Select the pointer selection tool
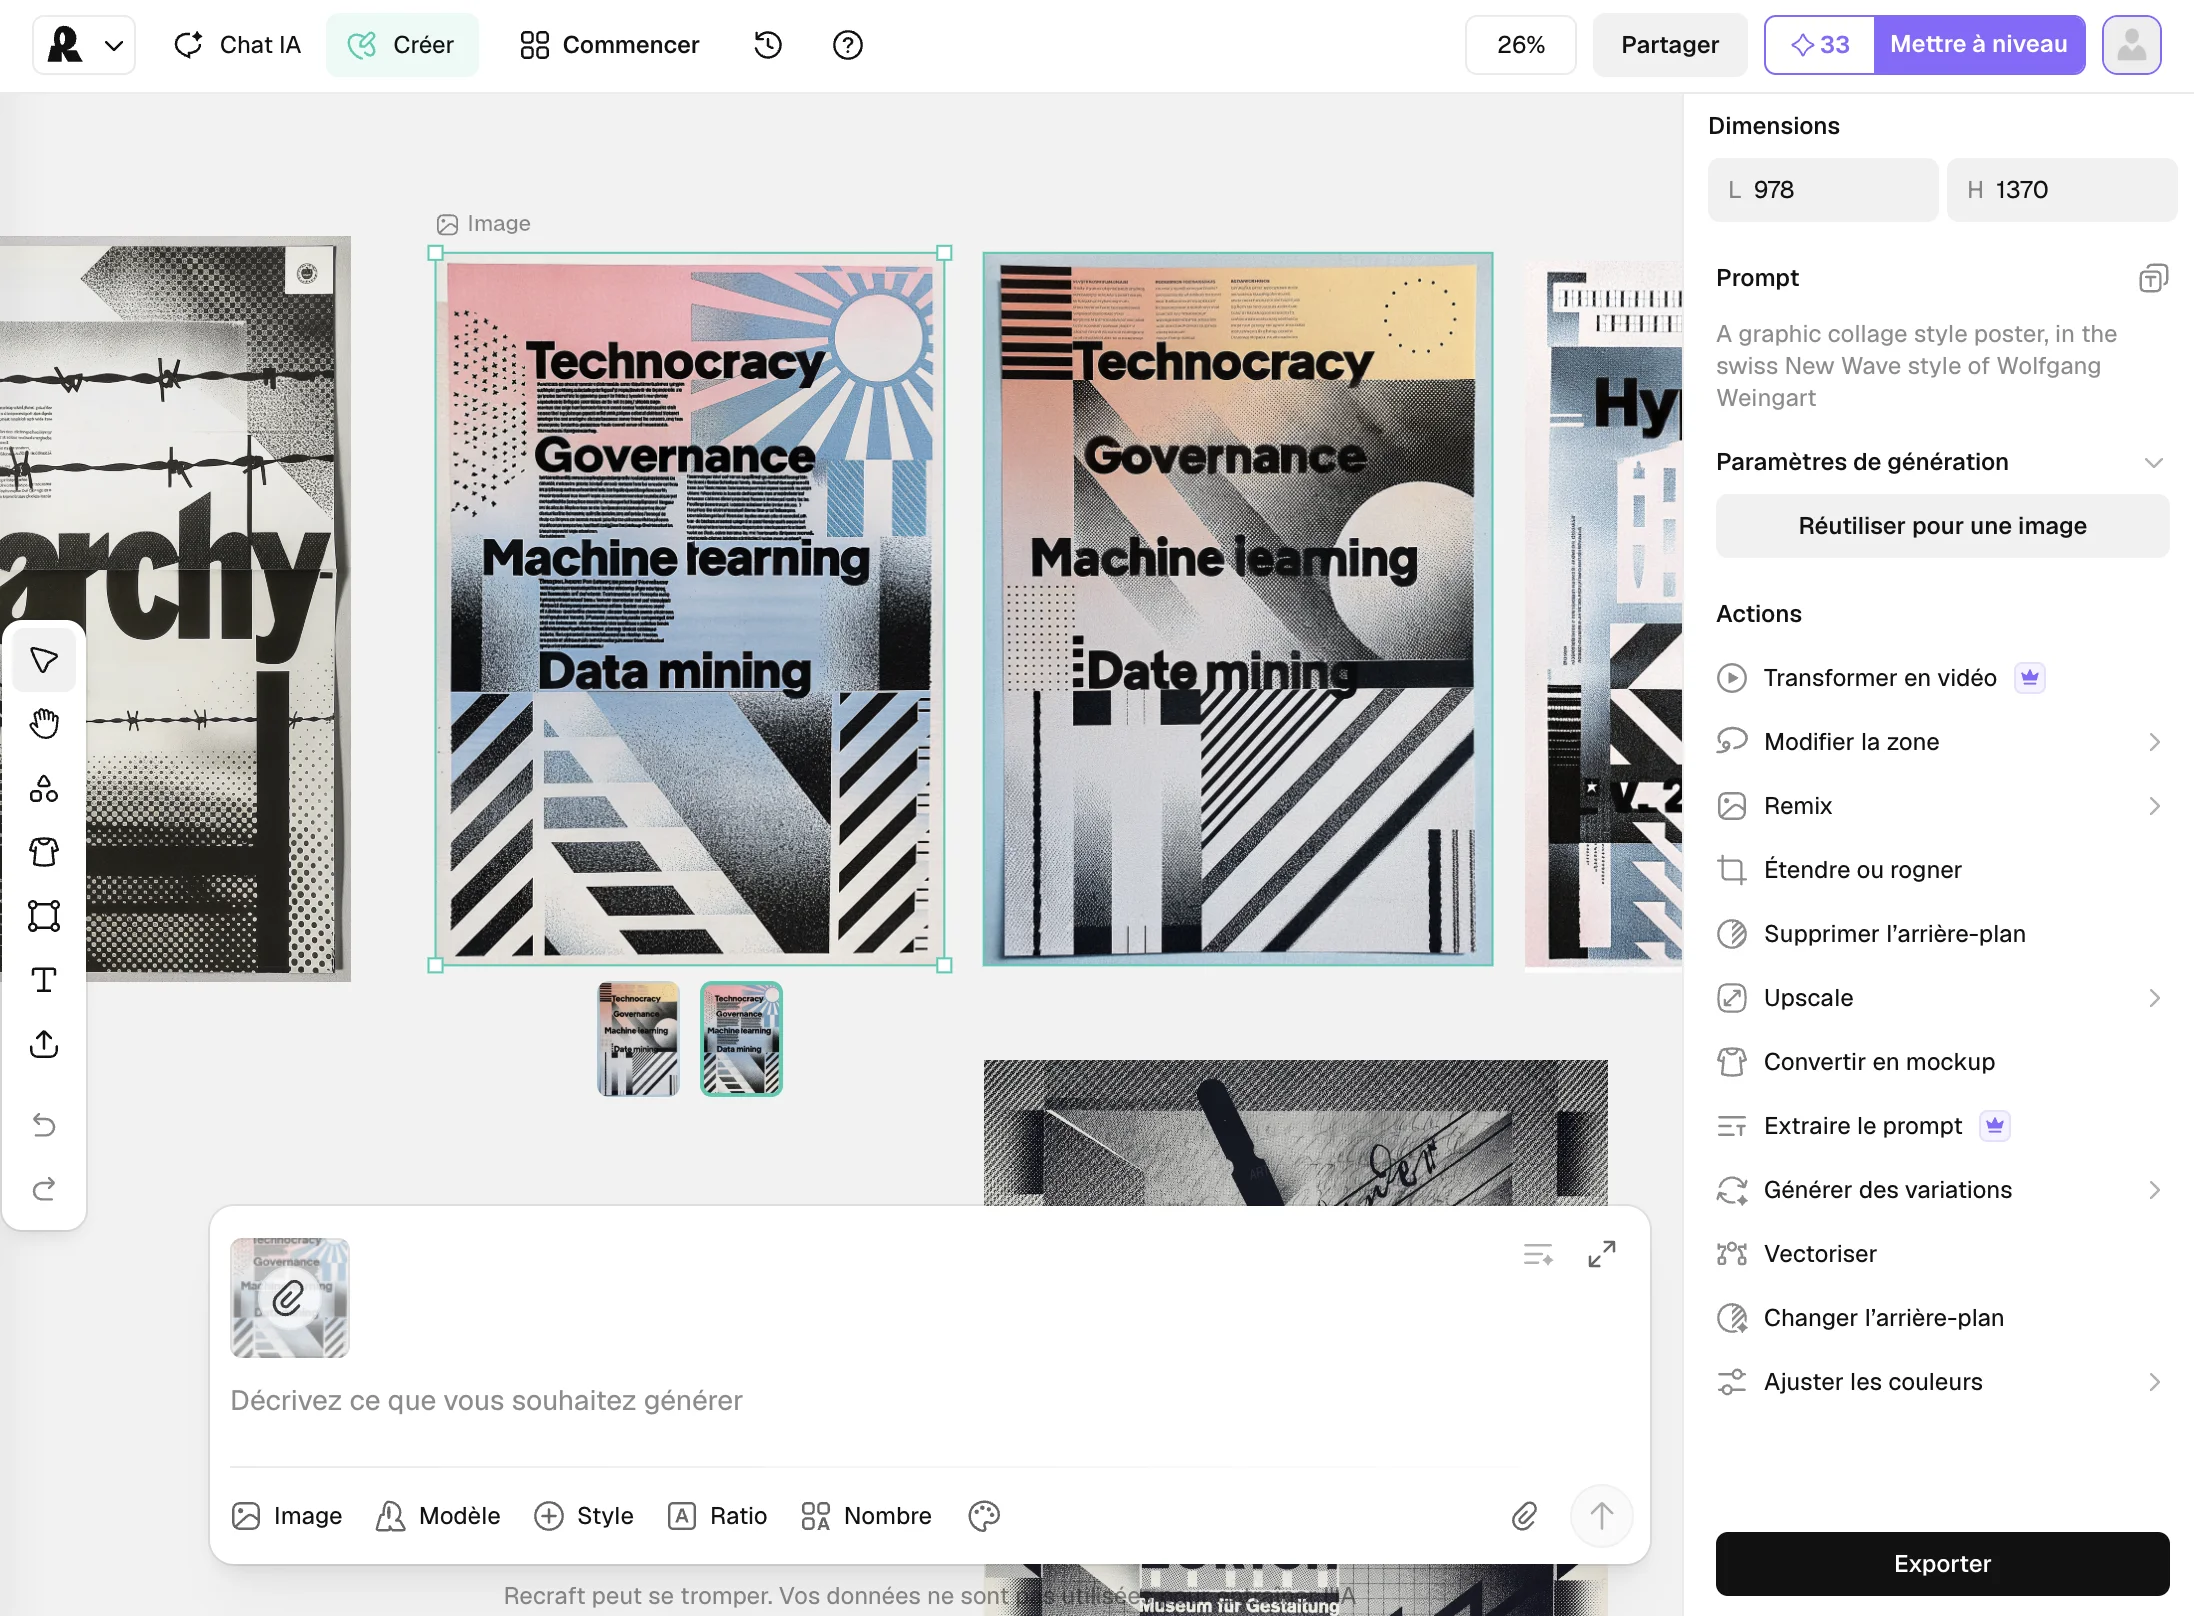This screenshot has height=1616, width=2194. point(44,660)
